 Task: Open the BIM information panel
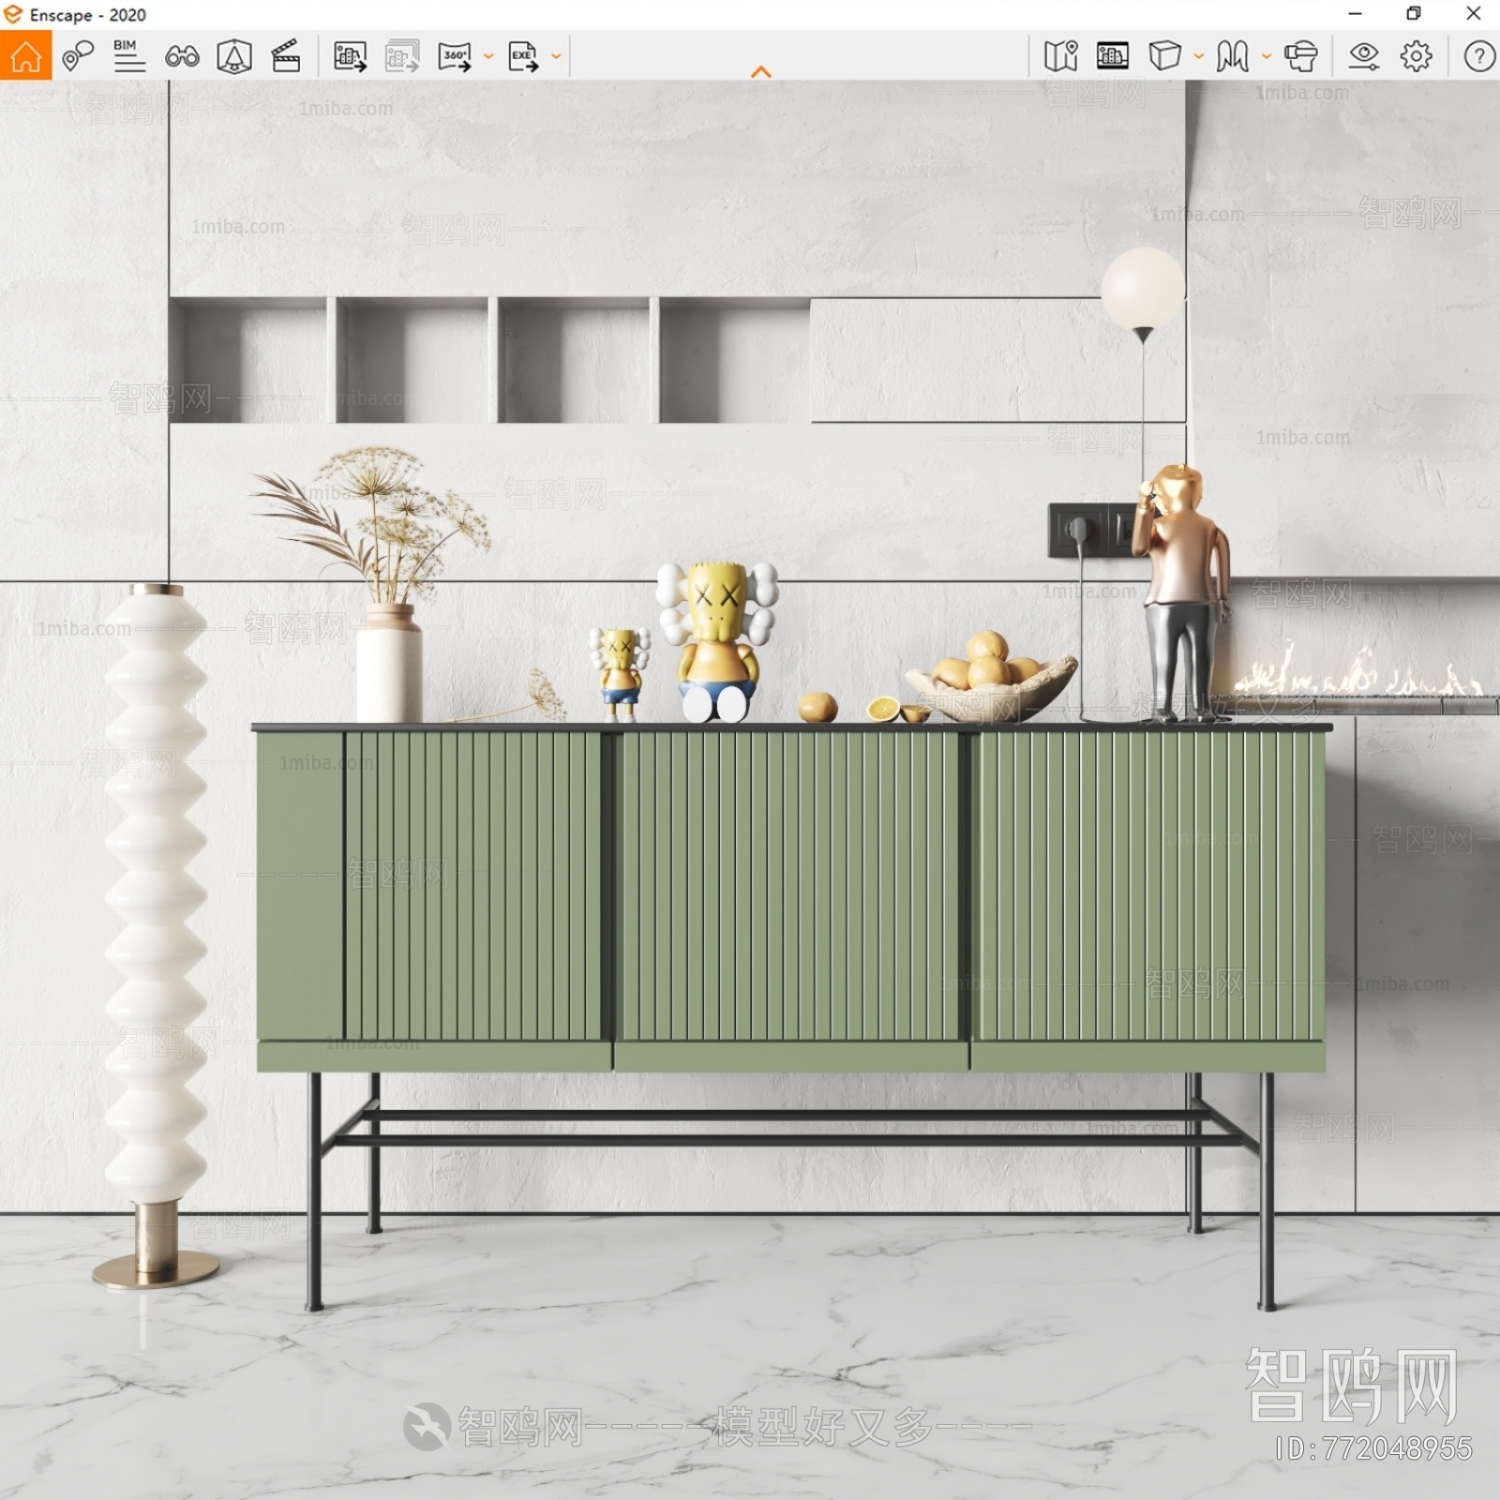pyautogui.click(x=129, y=56)
